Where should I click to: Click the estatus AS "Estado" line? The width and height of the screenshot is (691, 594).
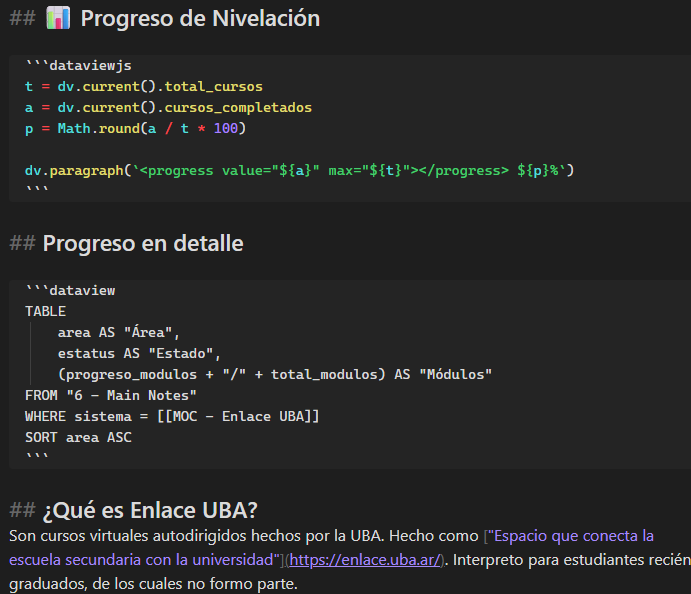[138, 353]
